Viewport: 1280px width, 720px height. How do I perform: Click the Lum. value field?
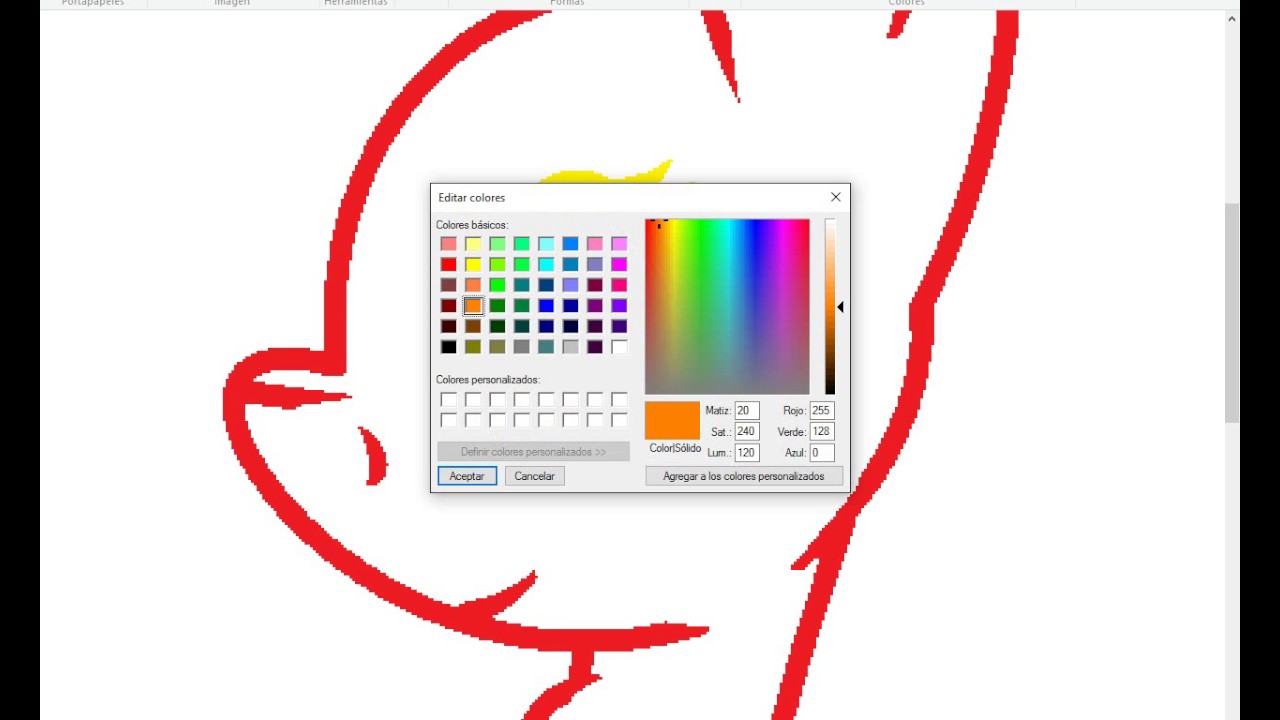coord(747,453)
